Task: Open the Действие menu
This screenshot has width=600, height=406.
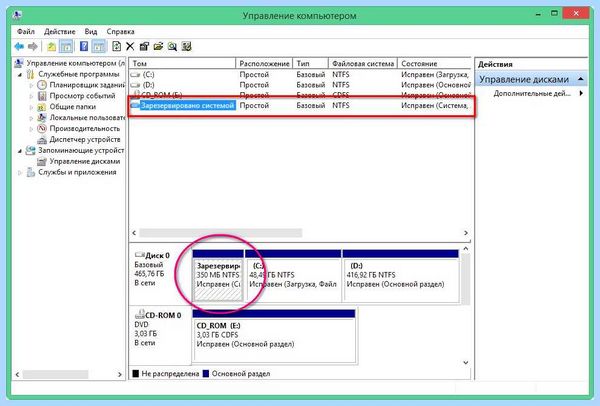Action: coord(60,31)
